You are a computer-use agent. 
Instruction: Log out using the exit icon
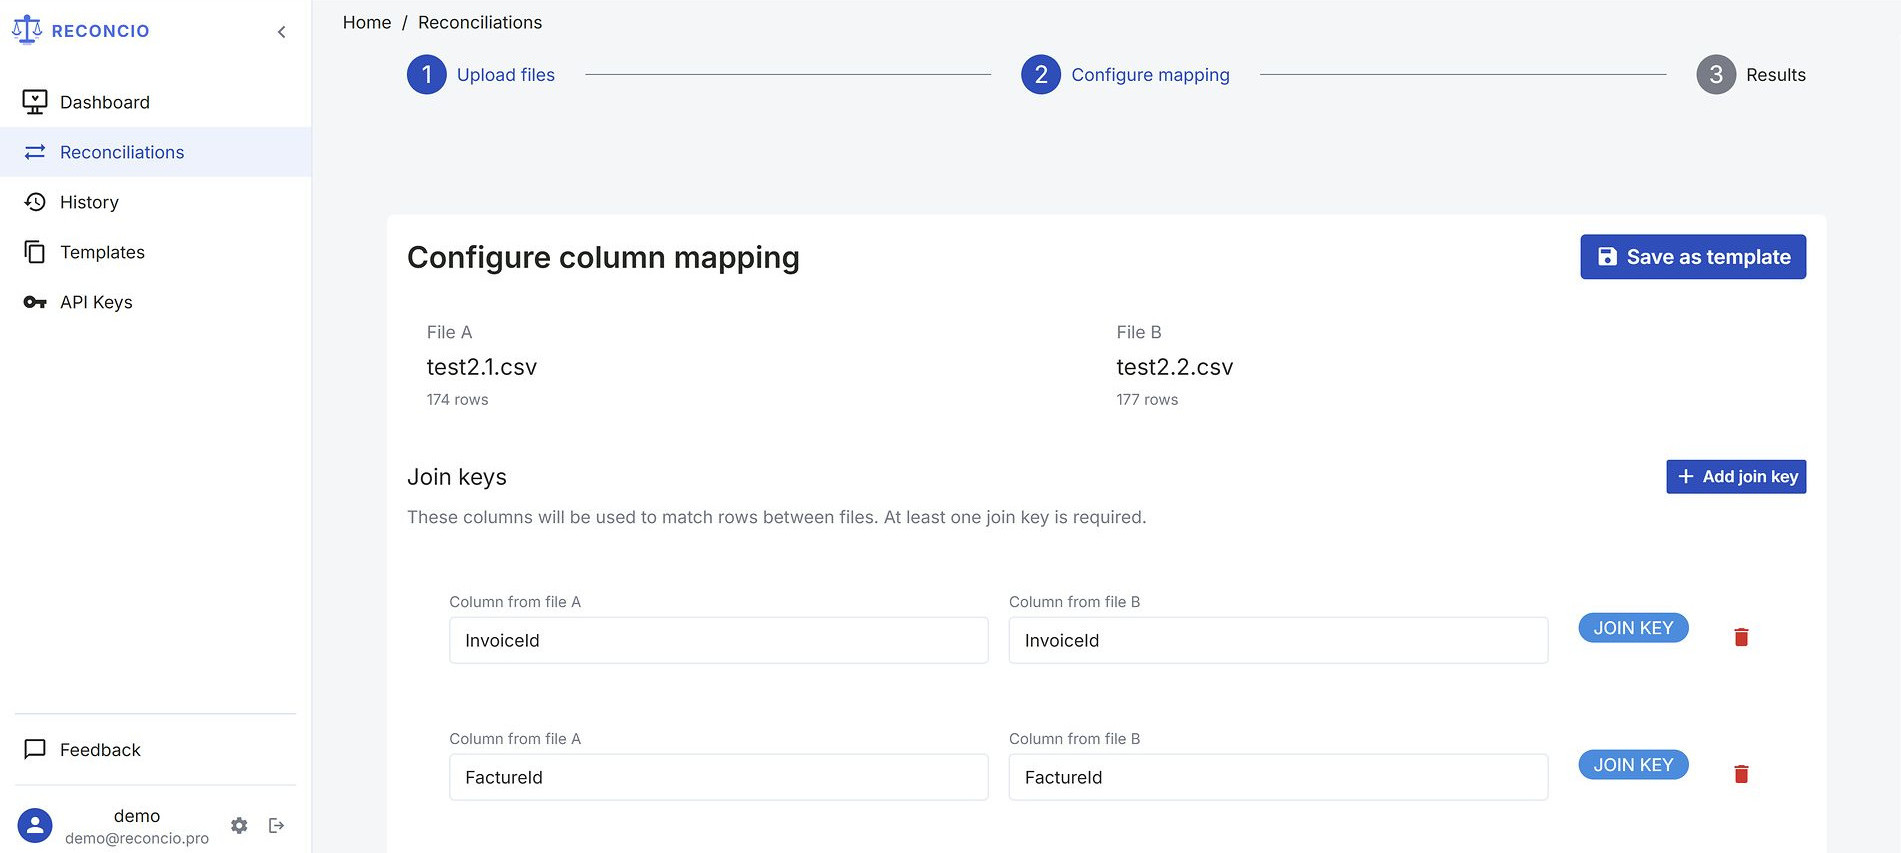tap(277, 826)
